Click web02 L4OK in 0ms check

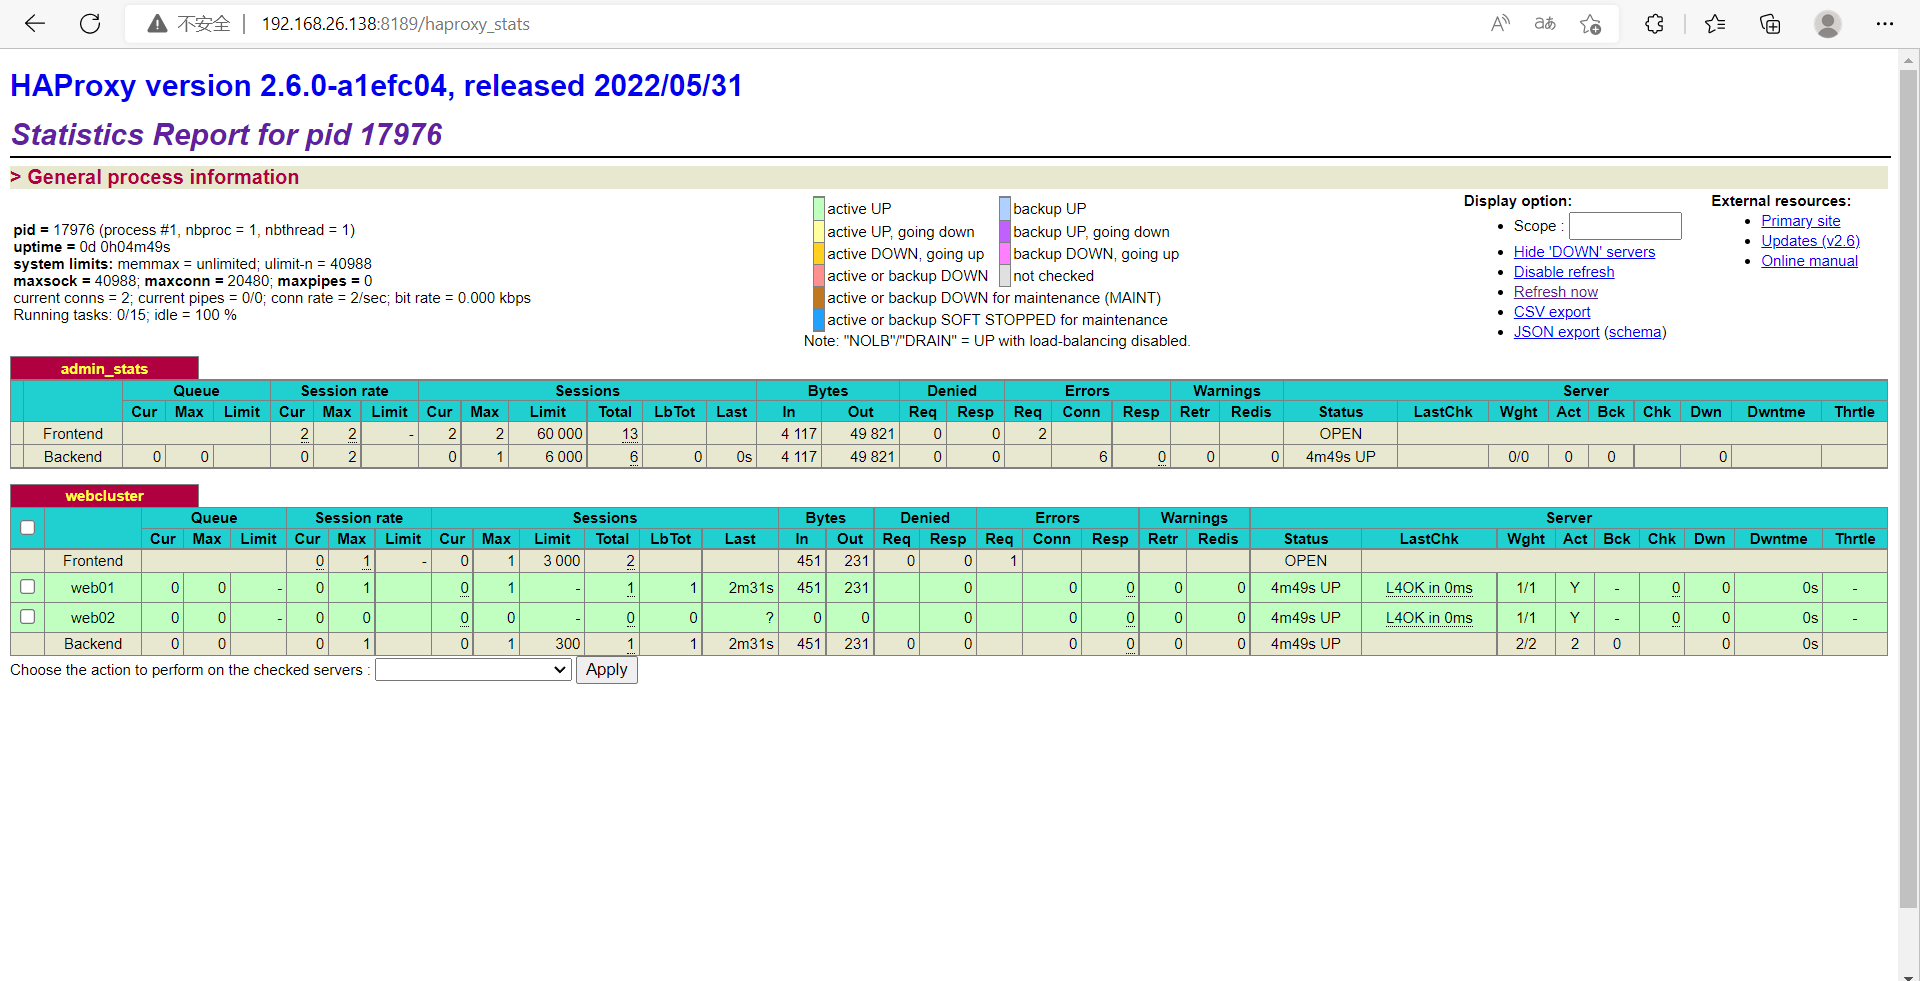[x=1429, y=618]
